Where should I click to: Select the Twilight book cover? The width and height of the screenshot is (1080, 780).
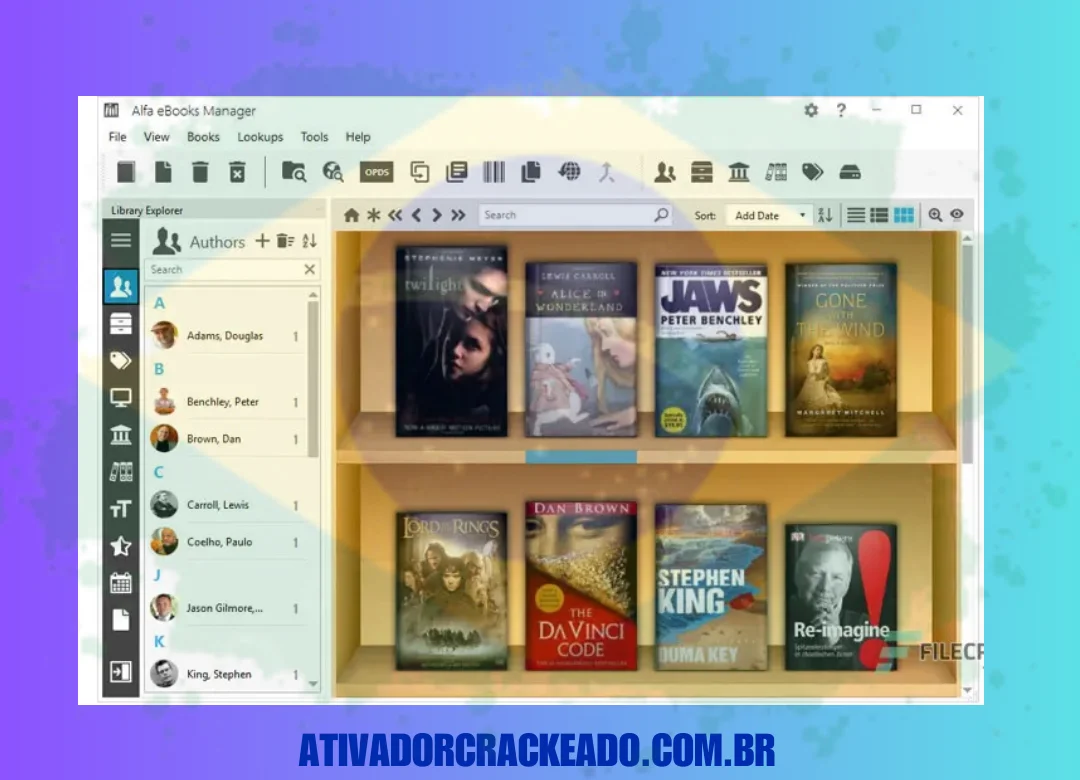pyautogui.click(x=452, y=342)
